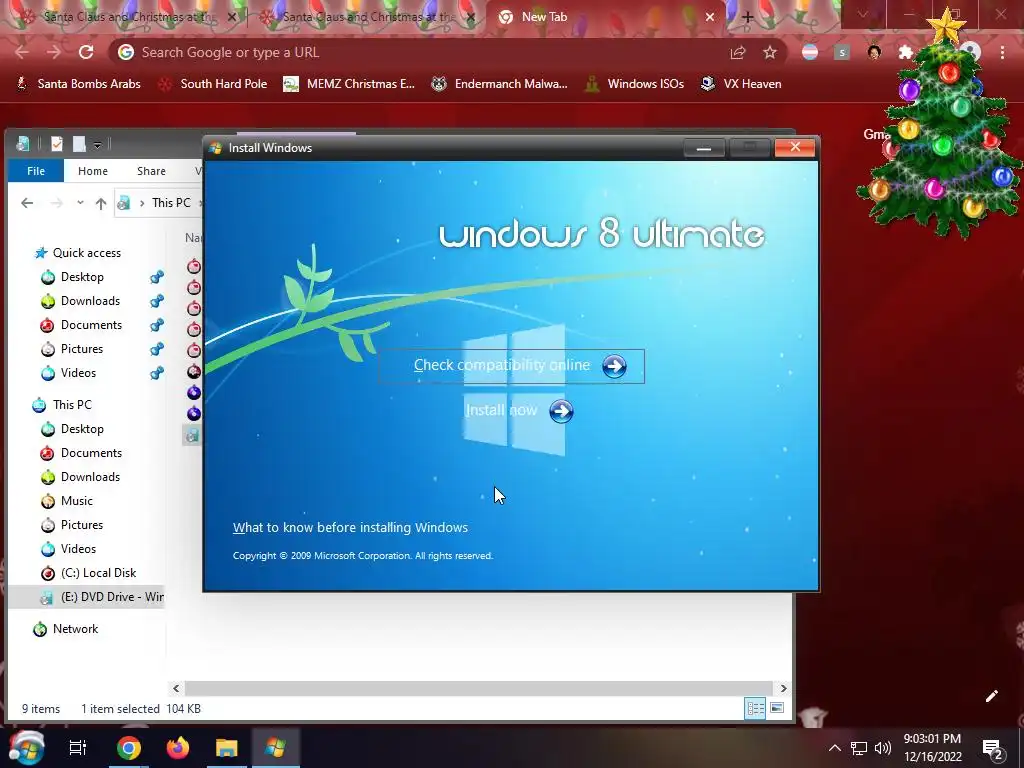1024x768 pixels.
Task: Open the Home ribbon tab in File Explorer
Action: point(93,171)
